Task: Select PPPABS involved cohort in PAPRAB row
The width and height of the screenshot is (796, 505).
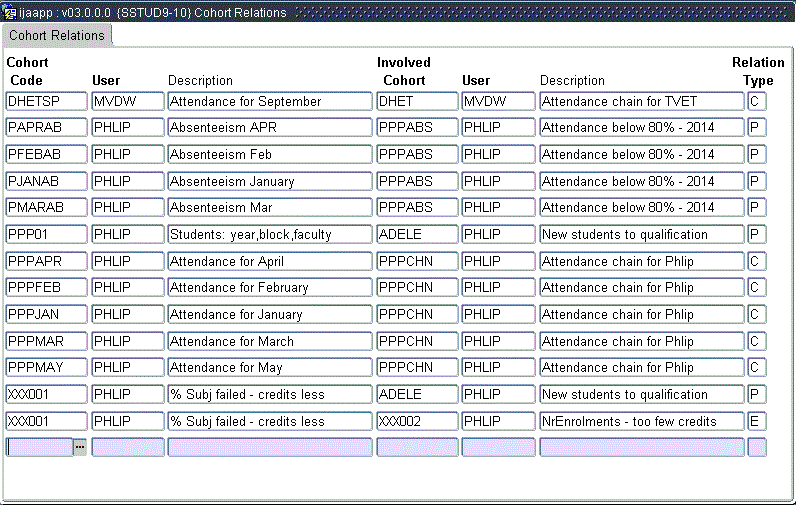Action: click(417, 127)
